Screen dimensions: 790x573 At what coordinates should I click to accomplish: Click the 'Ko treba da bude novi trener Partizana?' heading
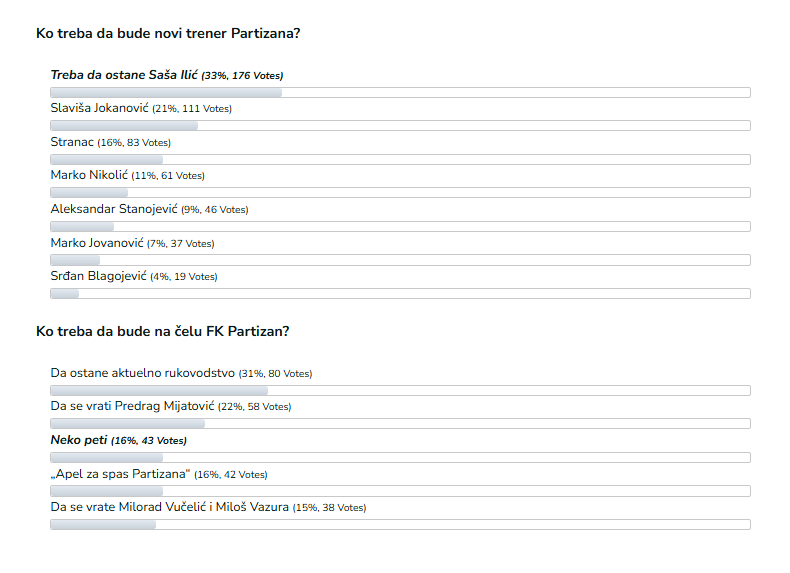point(168,33)
